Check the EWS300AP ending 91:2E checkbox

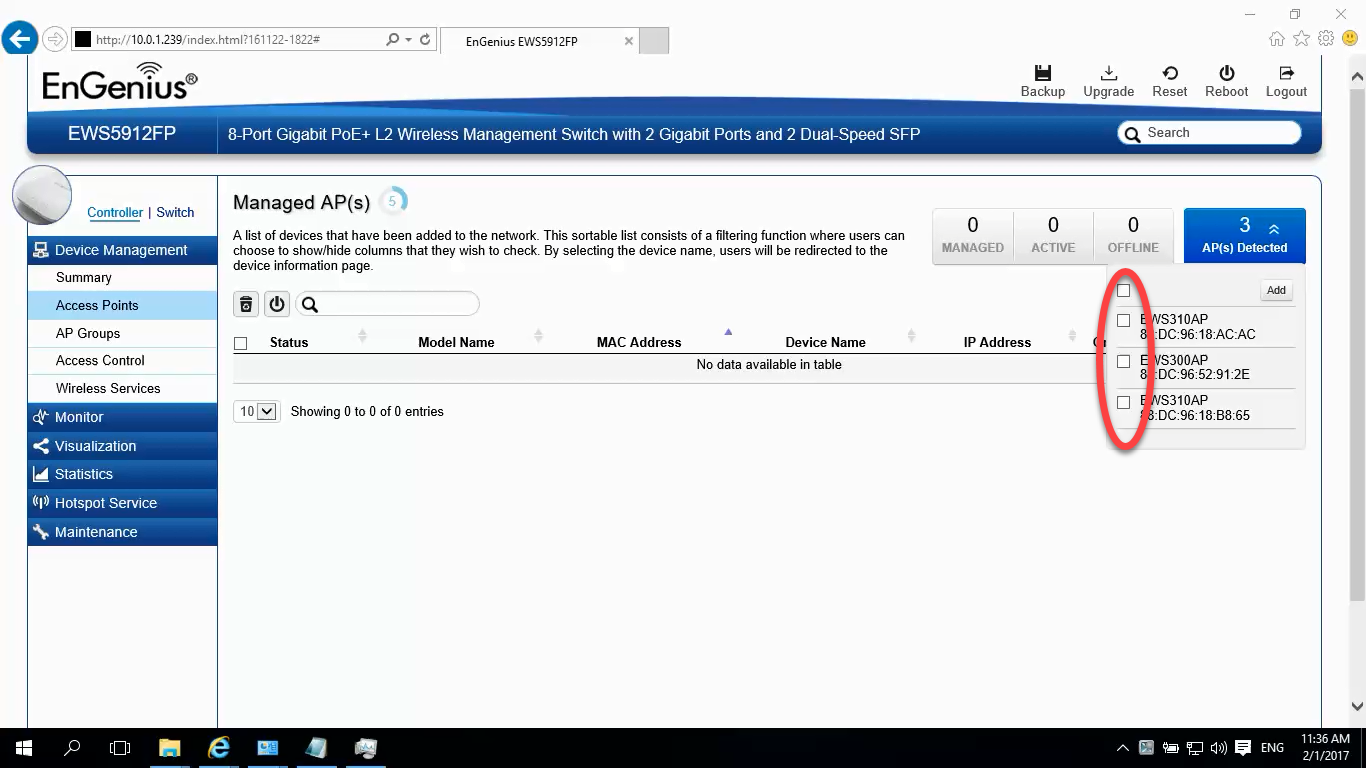pos(1123,361)
